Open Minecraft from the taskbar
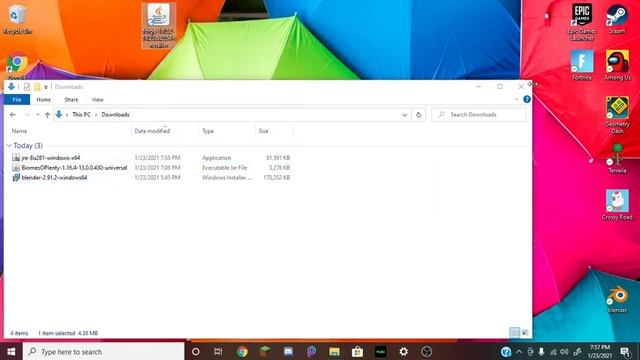 click(265, 351)
